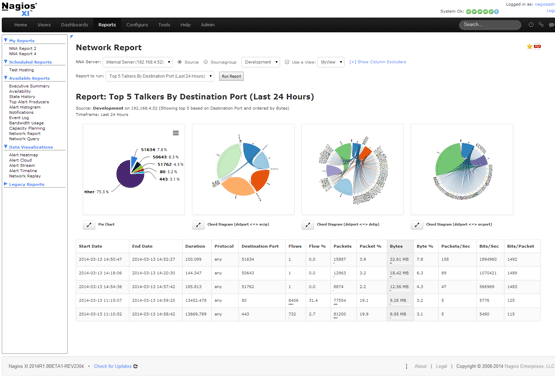Image resolution: width=555 pixels, height=376 pixels.
Task: Sort by the Start Date column header
Action: coord(103,246)
